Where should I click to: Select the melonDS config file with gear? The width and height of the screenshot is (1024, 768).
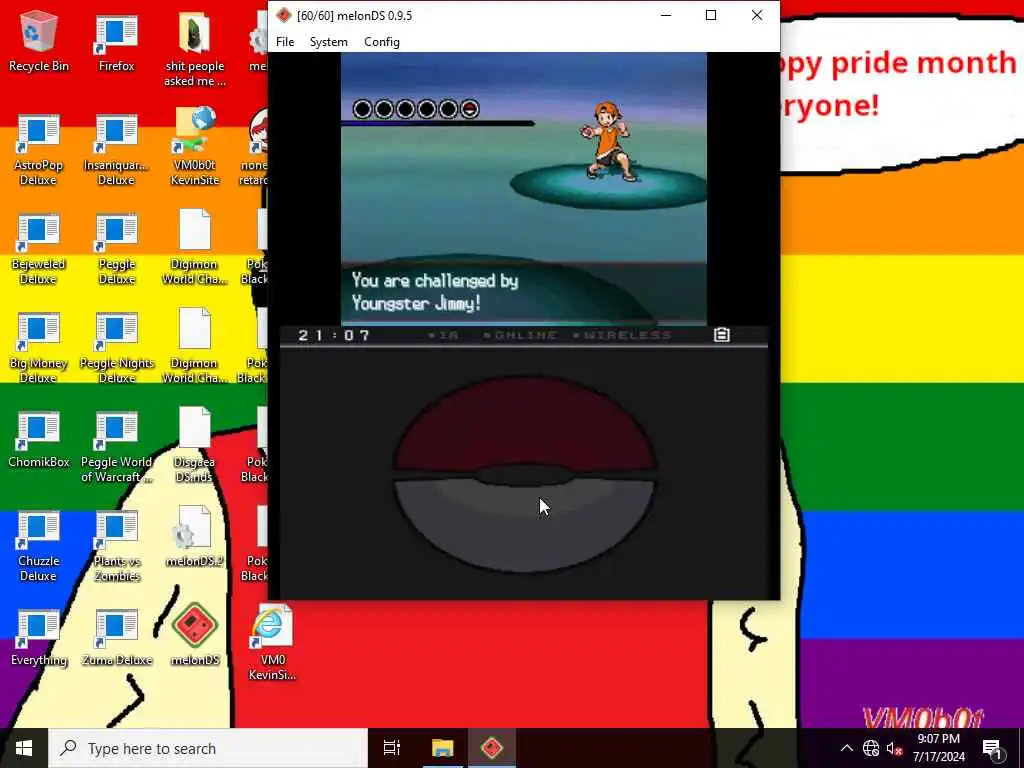pyautogui.click(x=195, y=537)
